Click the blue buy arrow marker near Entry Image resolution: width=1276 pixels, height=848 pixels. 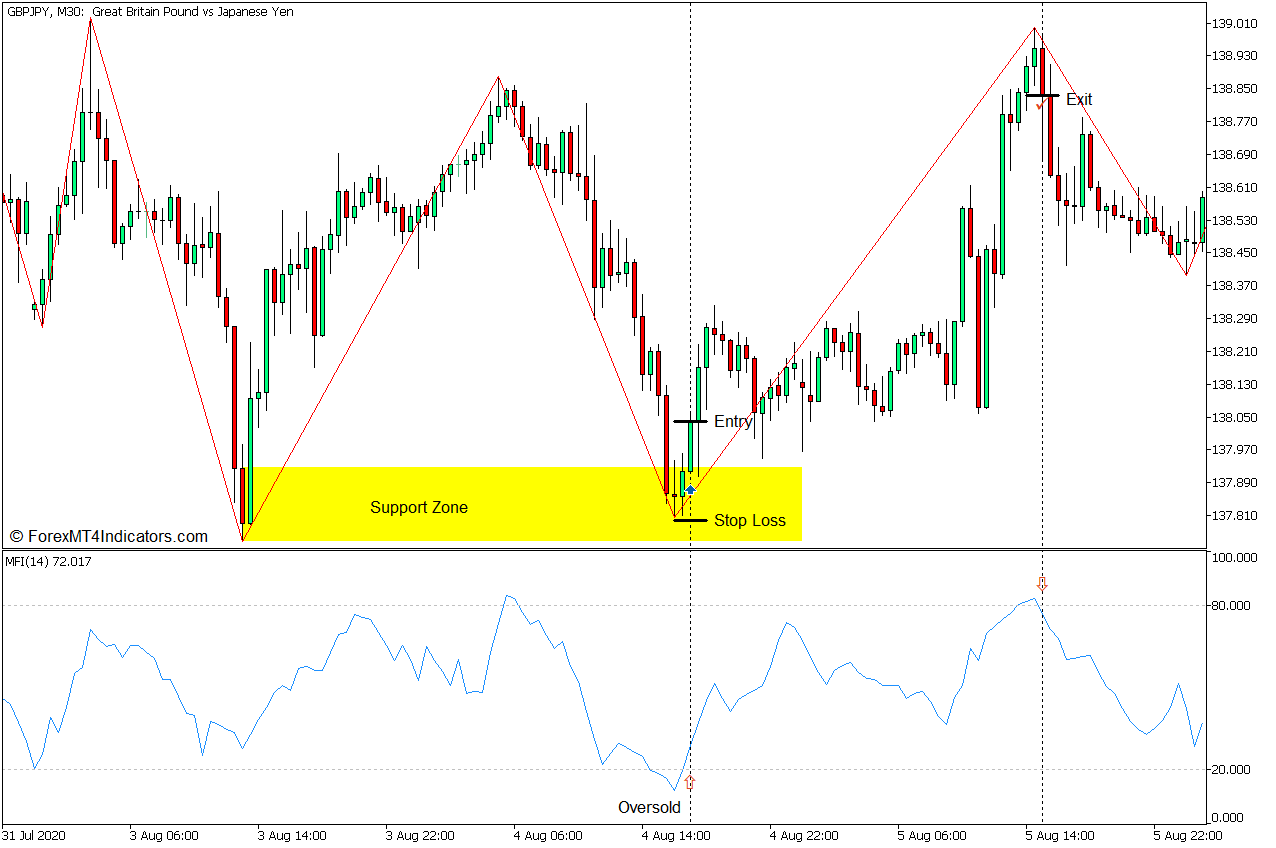(690, 489)
